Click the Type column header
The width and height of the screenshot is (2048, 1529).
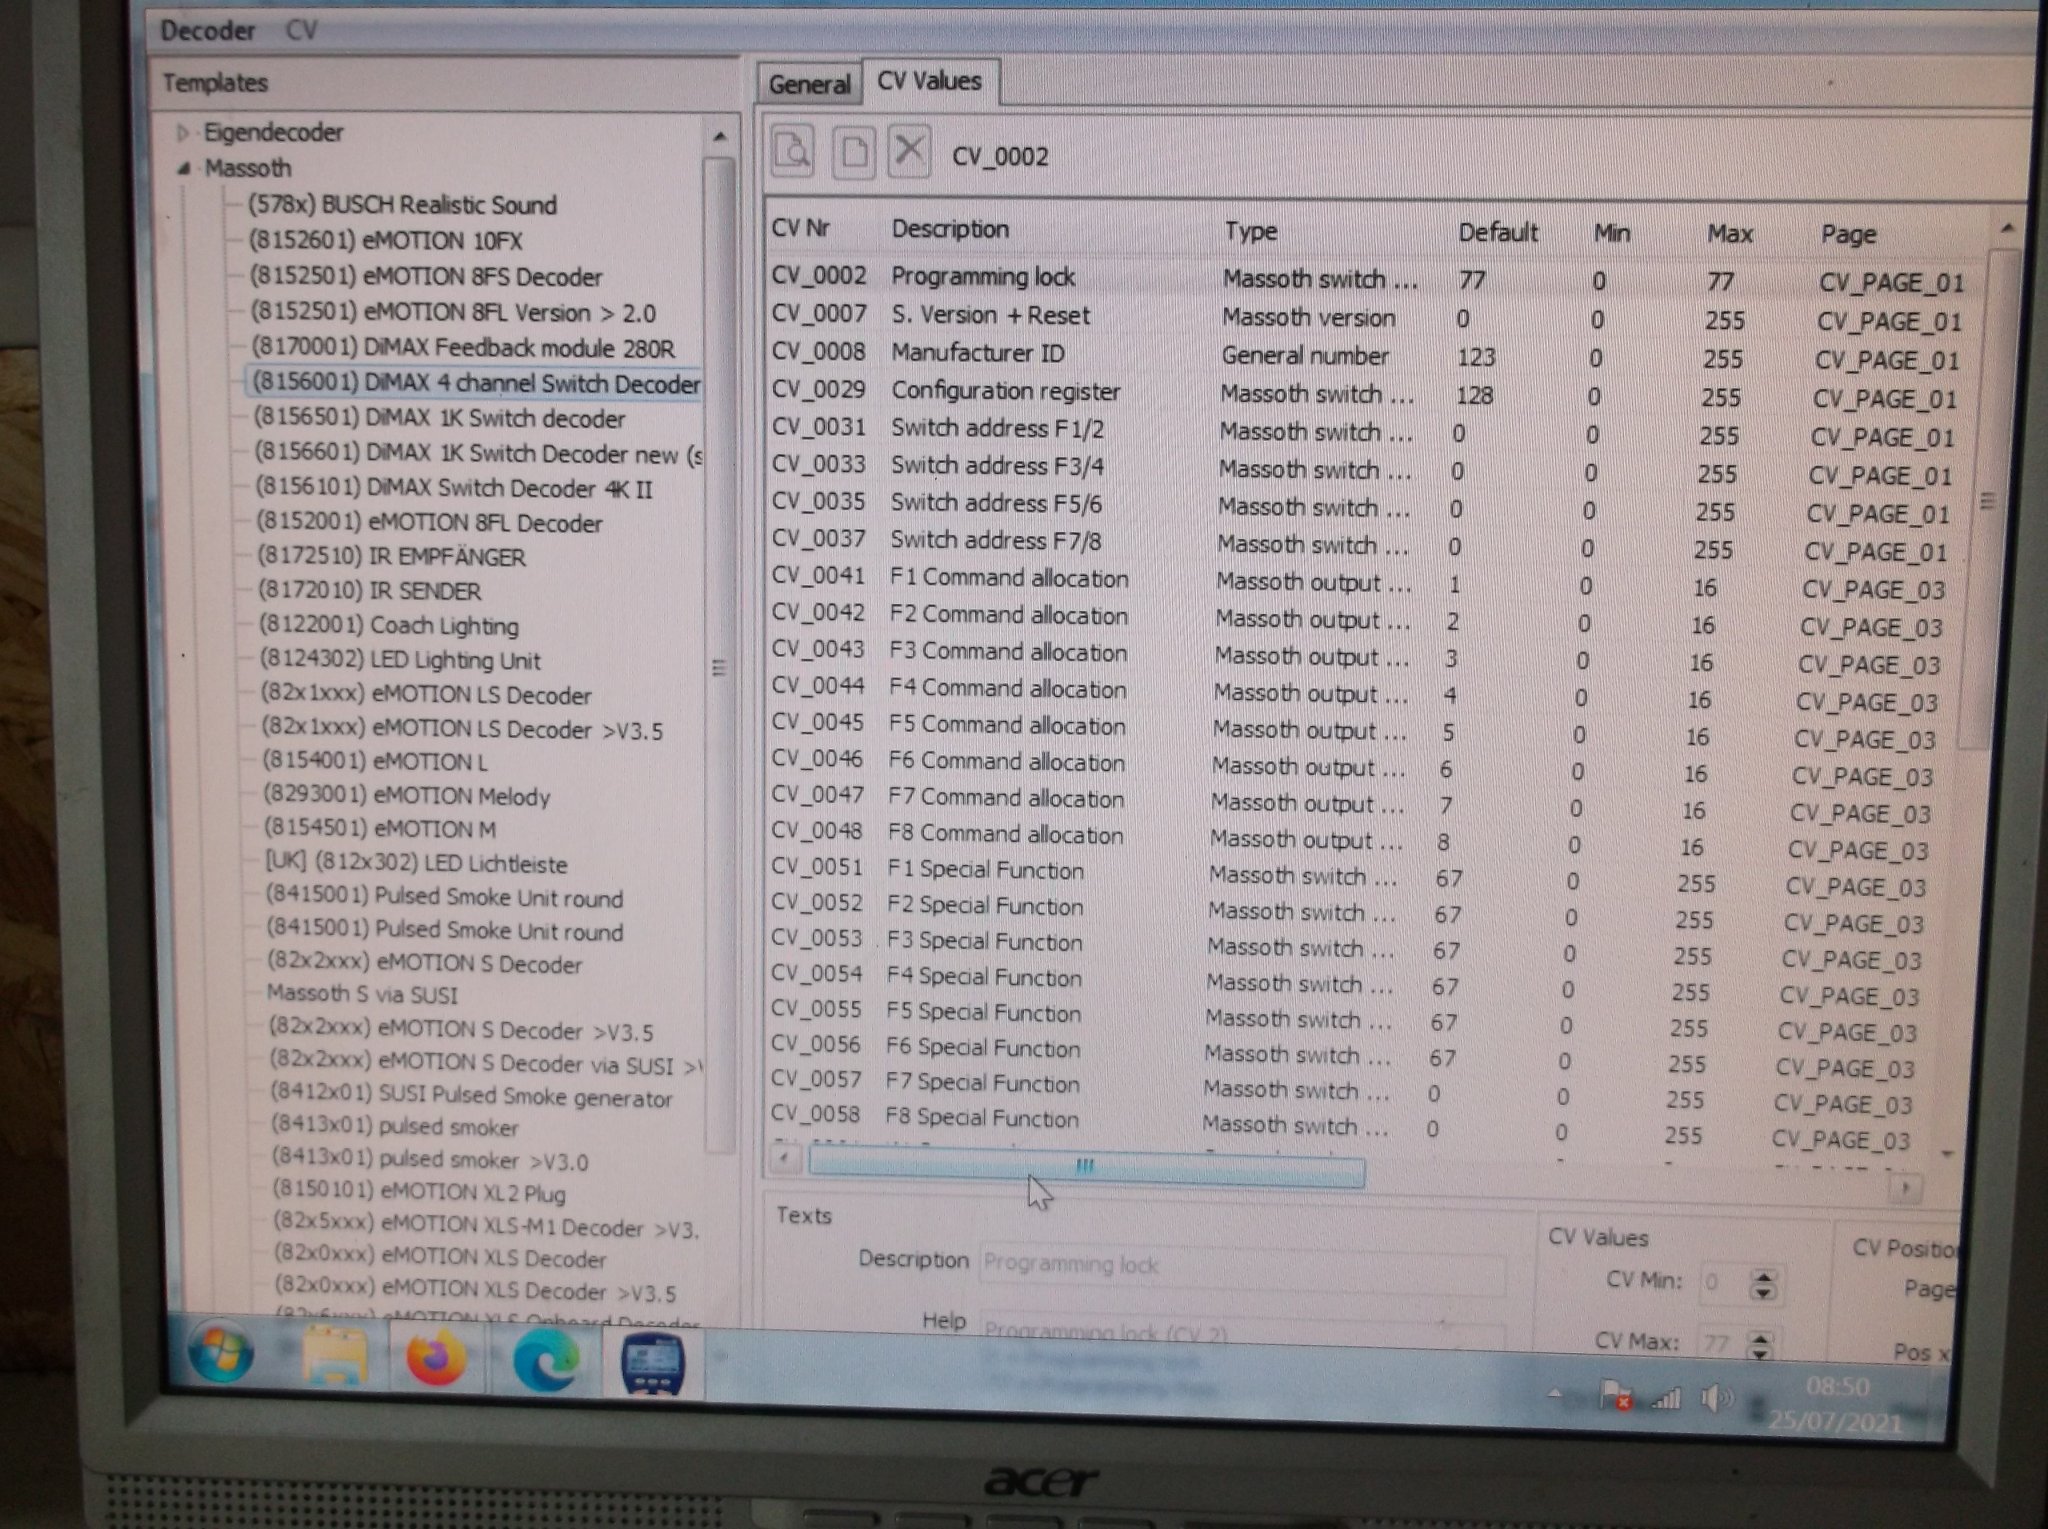(x=1251, y=231)
